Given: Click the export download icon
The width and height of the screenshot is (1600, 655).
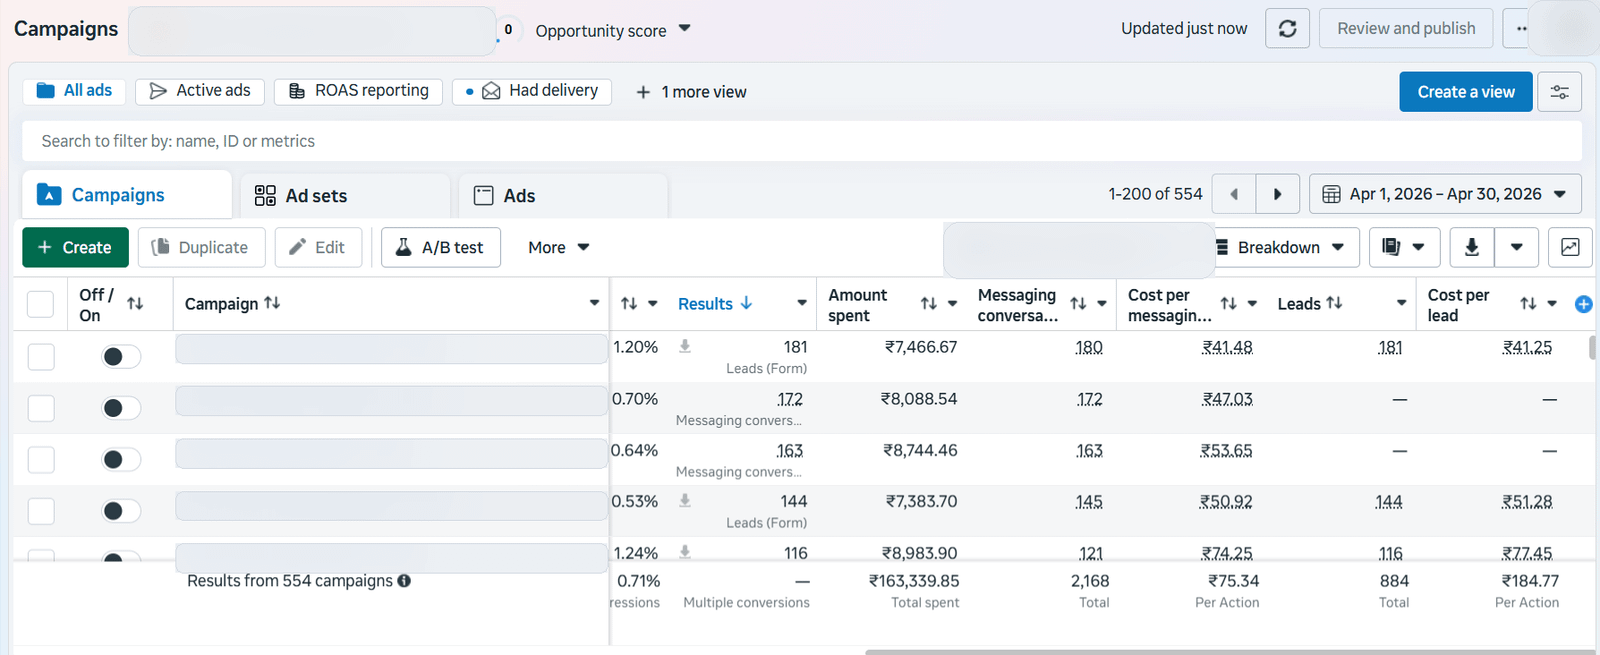Looking at the screenshot, I should [1472, 247].
